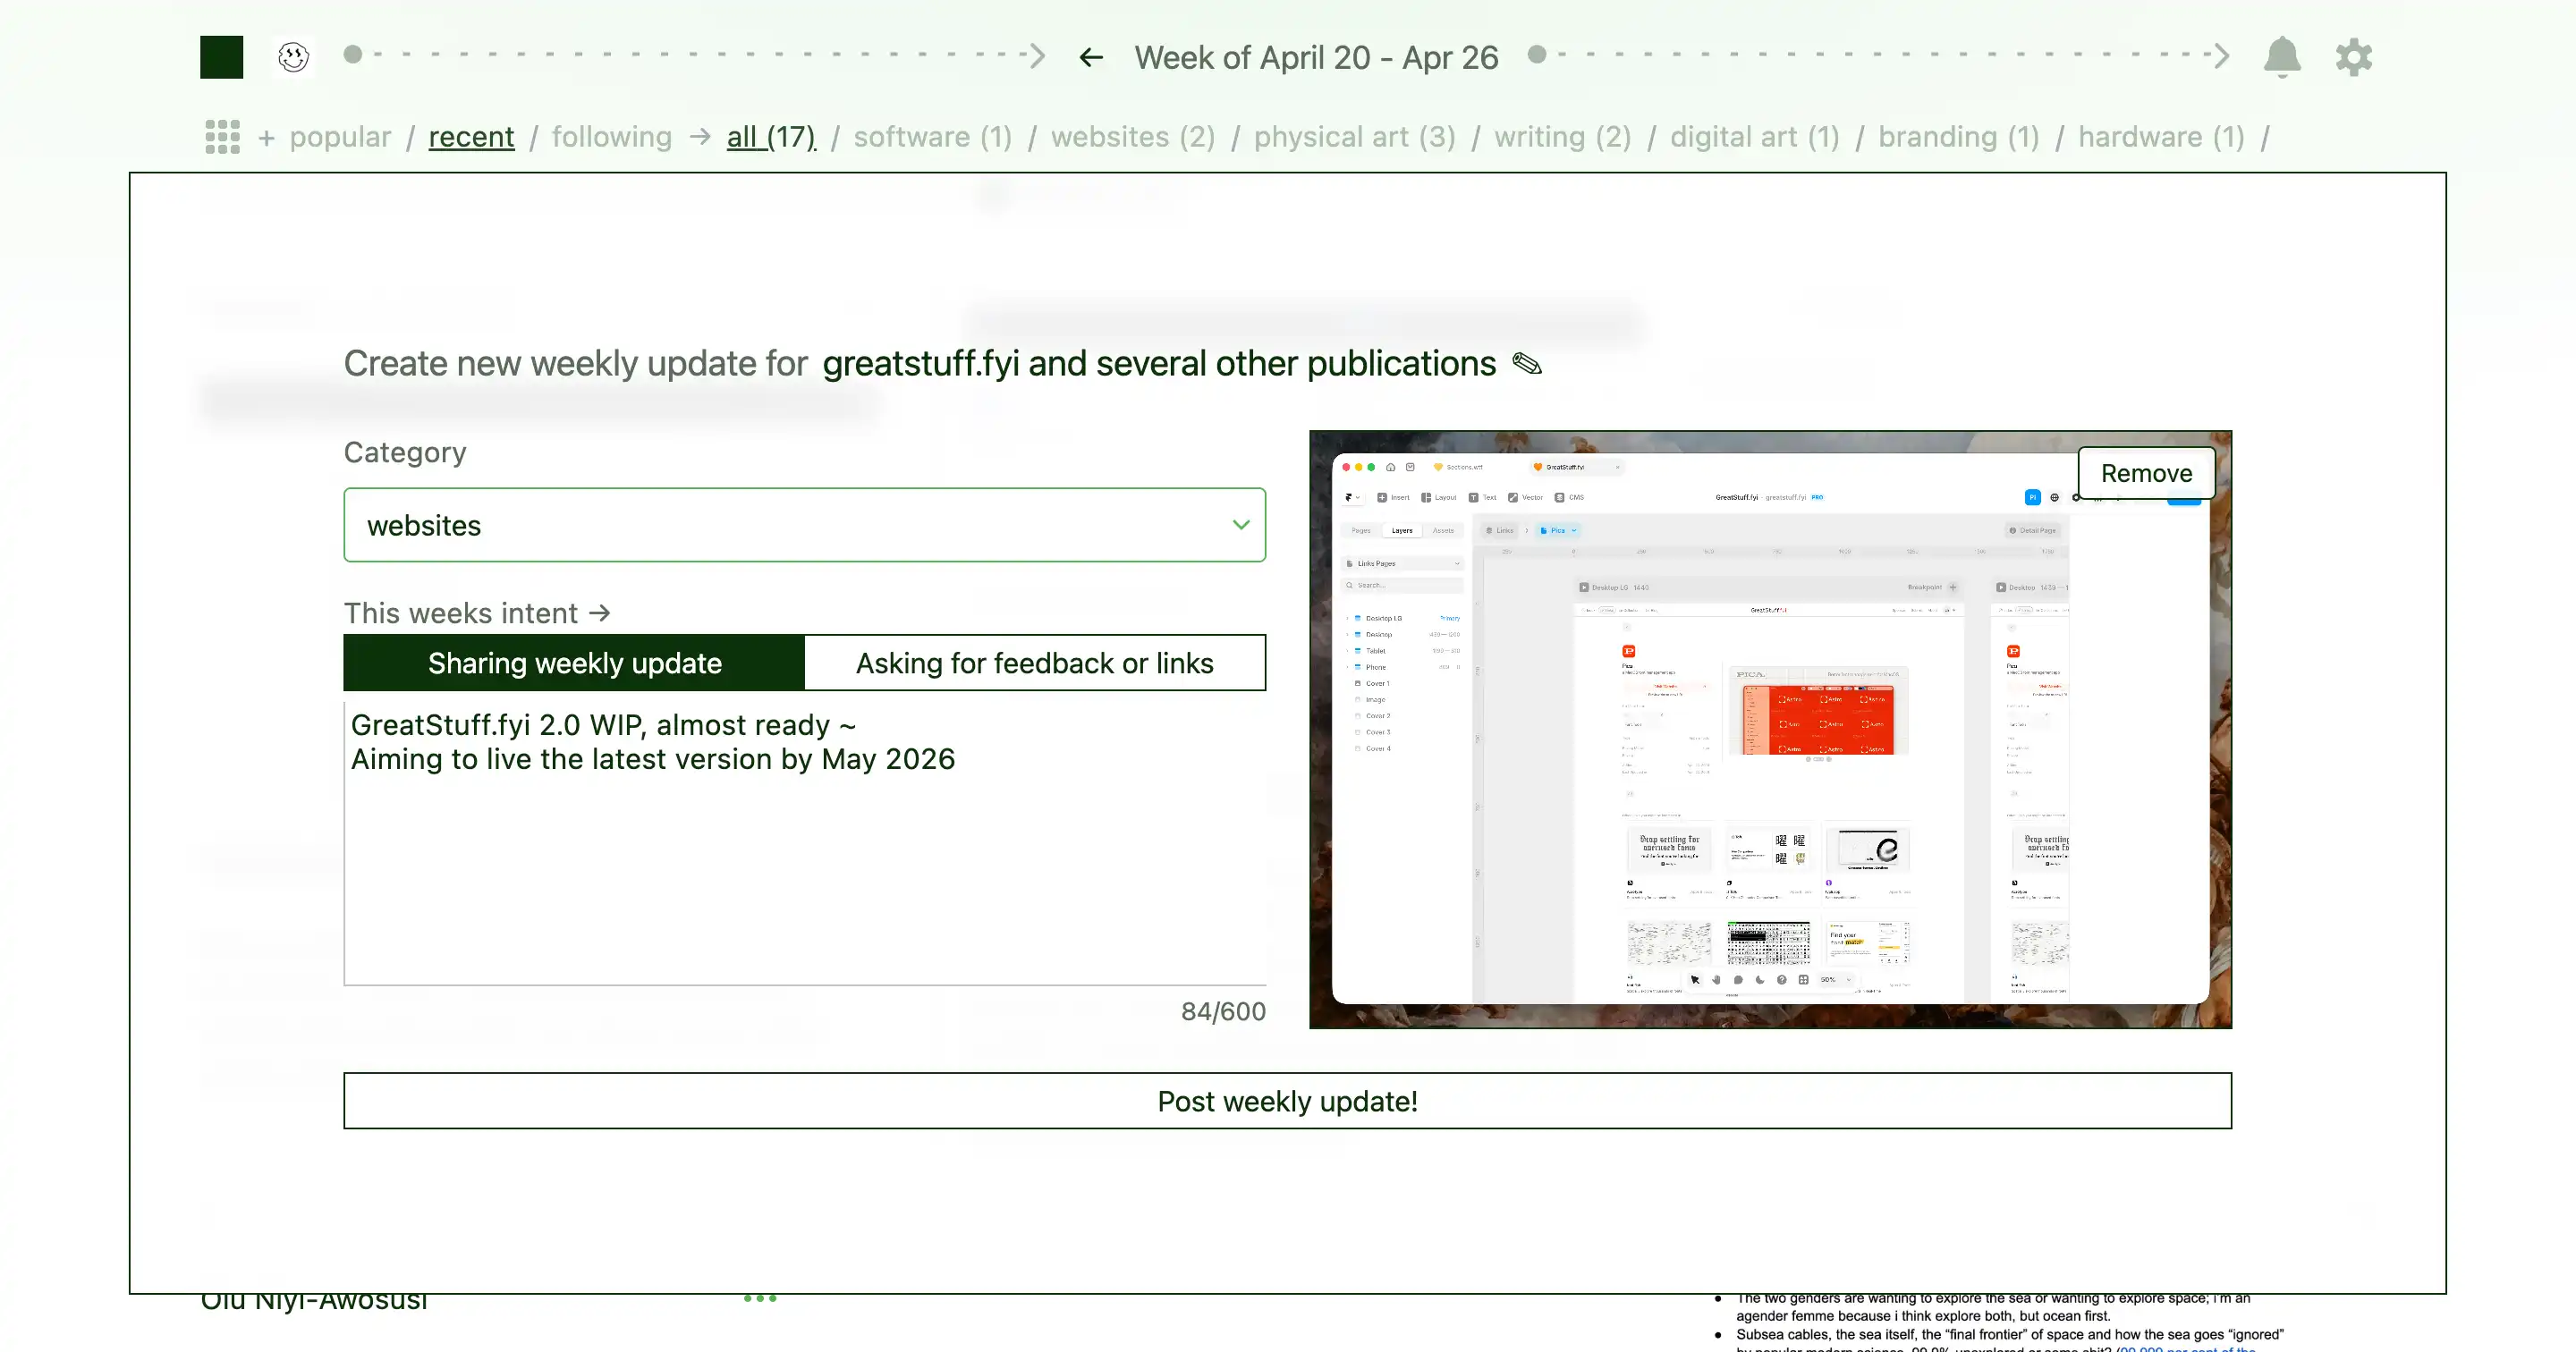Viewport: 2576px width, 1352px height.
Task: Click the dark green square logo
Action: pyautogui.click(x=221, y=57)
